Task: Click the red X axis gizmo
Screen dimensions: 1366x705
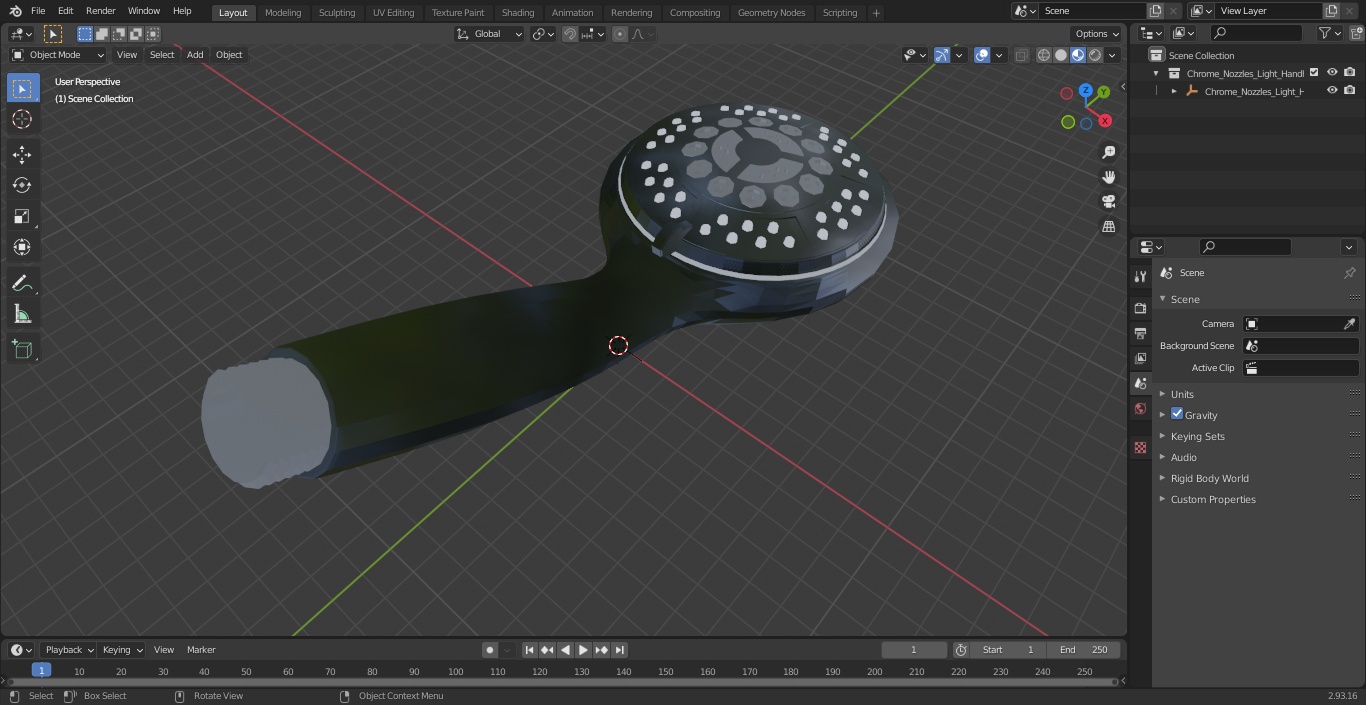Action: click(x=1105, y=121)
